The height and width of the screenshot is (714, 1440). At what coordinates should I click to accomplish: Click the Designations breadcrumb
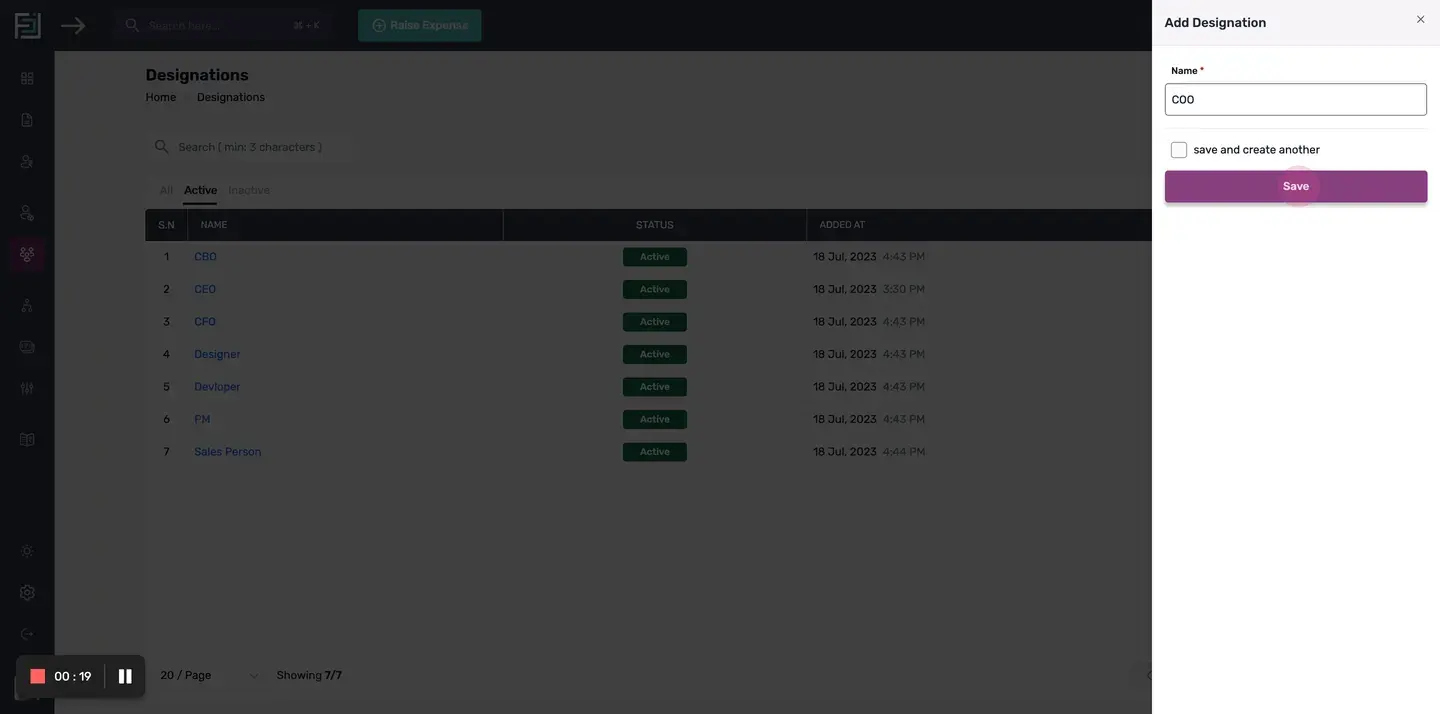coord(231,97)
